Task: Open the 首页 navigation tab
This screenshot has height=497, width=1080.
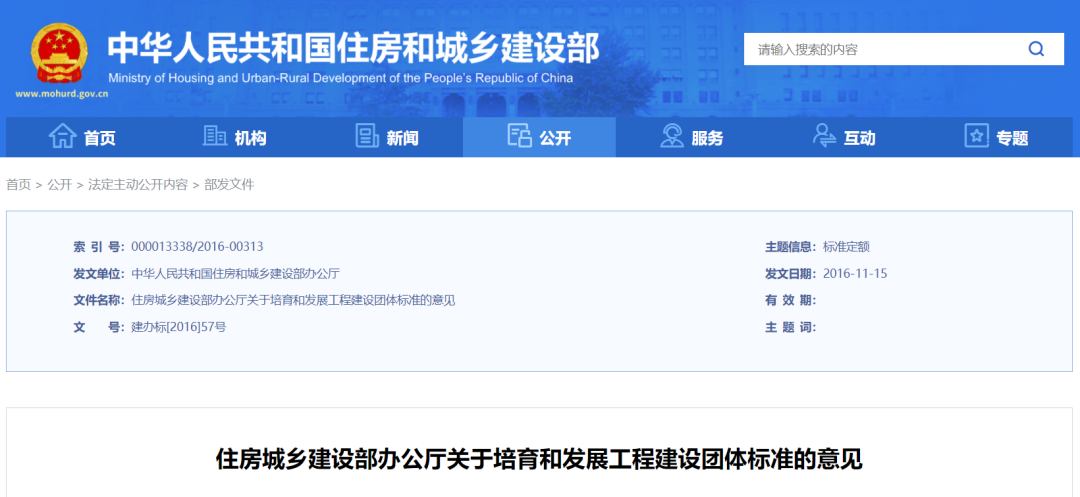Action: (83, 137)
